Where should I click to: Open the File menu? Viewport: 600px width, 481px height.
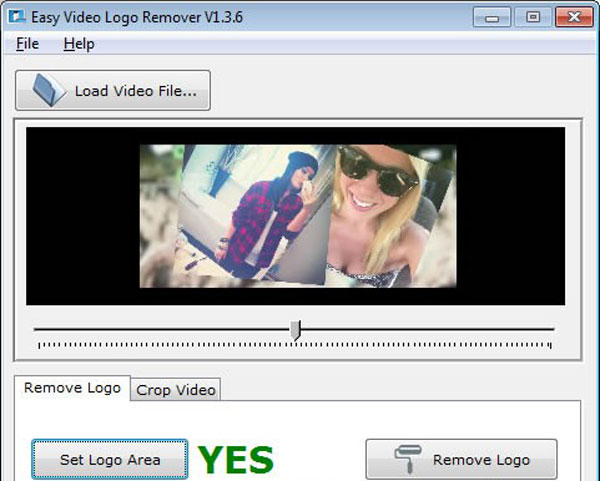(27, 44)
